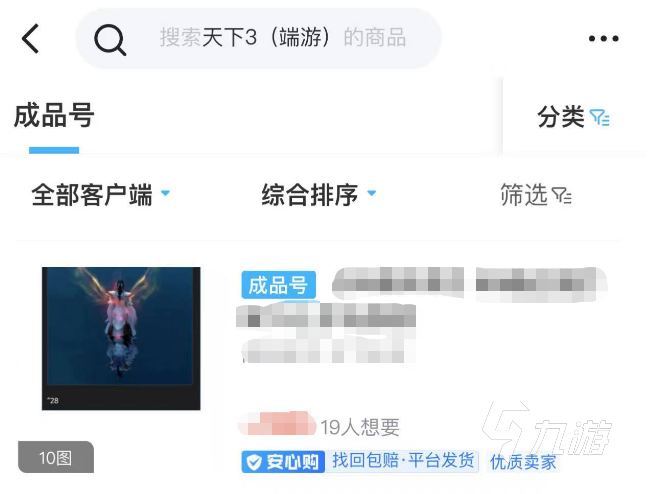The image size is (652, 494).
Task: Tap the 优质卖家 seller tag
Action: pyautogui.click(x=523, y=462)
